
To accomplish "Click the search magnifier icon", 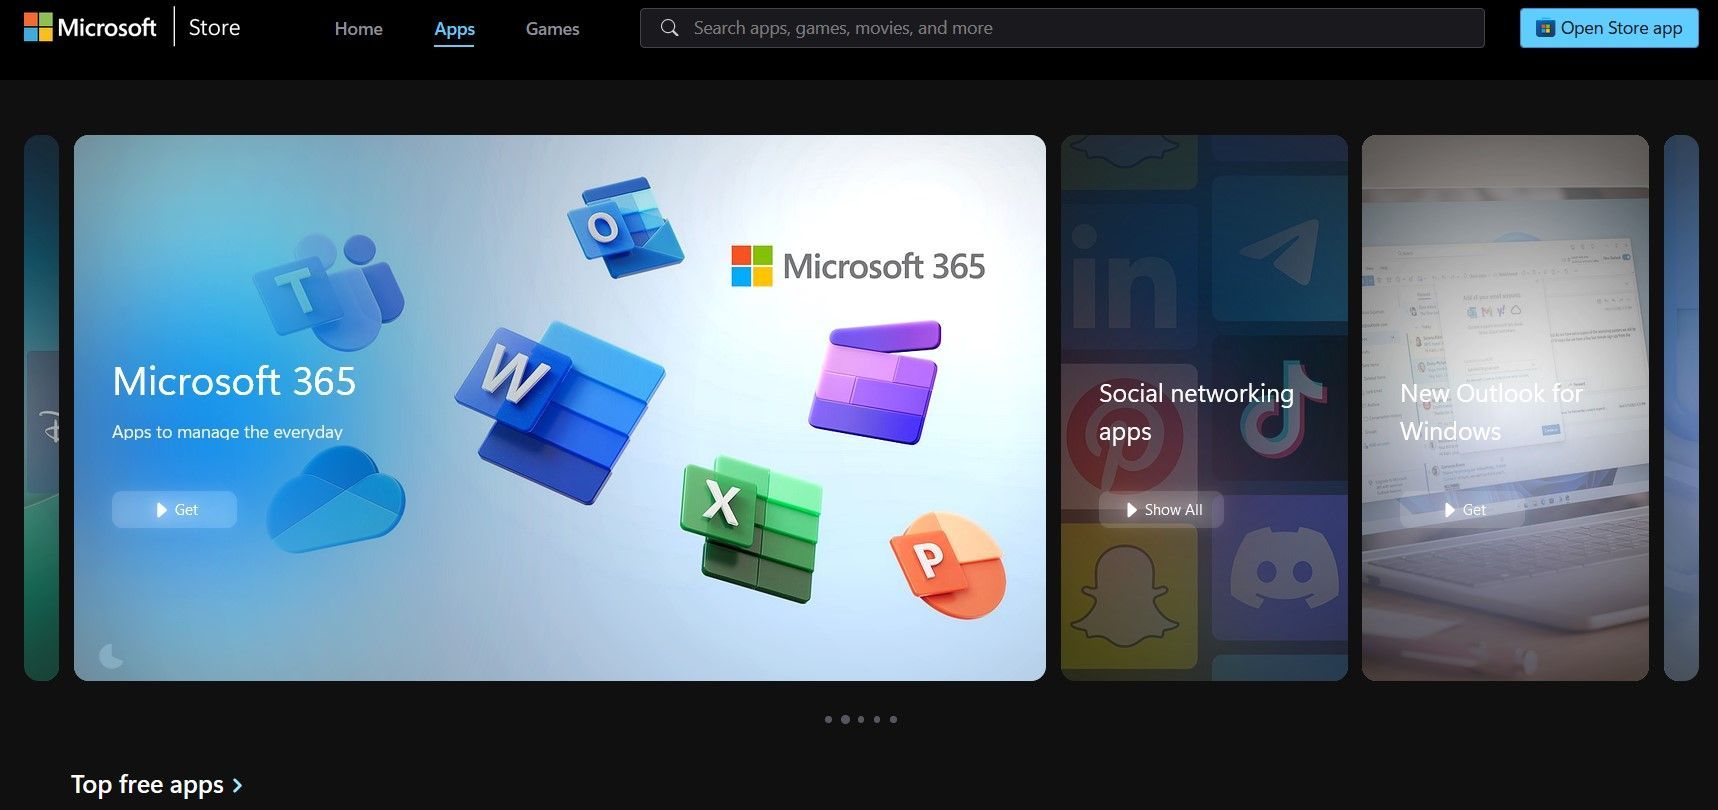I will [669, 28].
